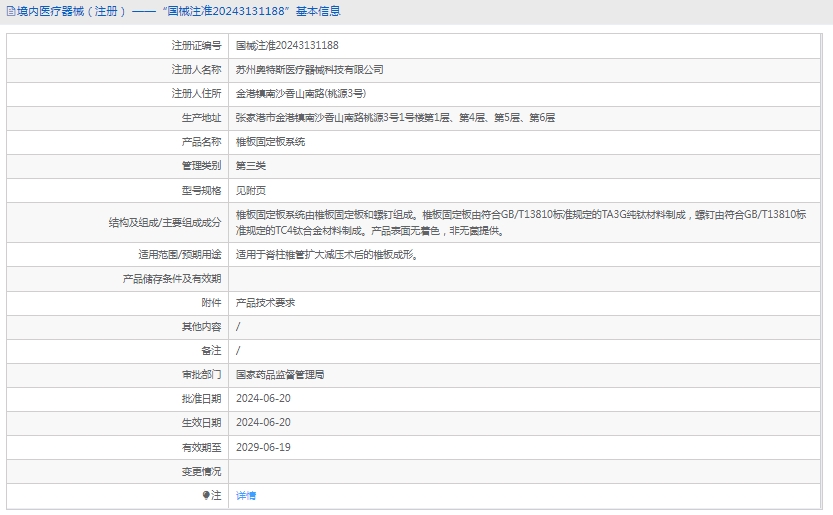833x515 pixels.
Task: Click the registrant address 金港镇南沙香山南路 value
Action: click(300, 94)
